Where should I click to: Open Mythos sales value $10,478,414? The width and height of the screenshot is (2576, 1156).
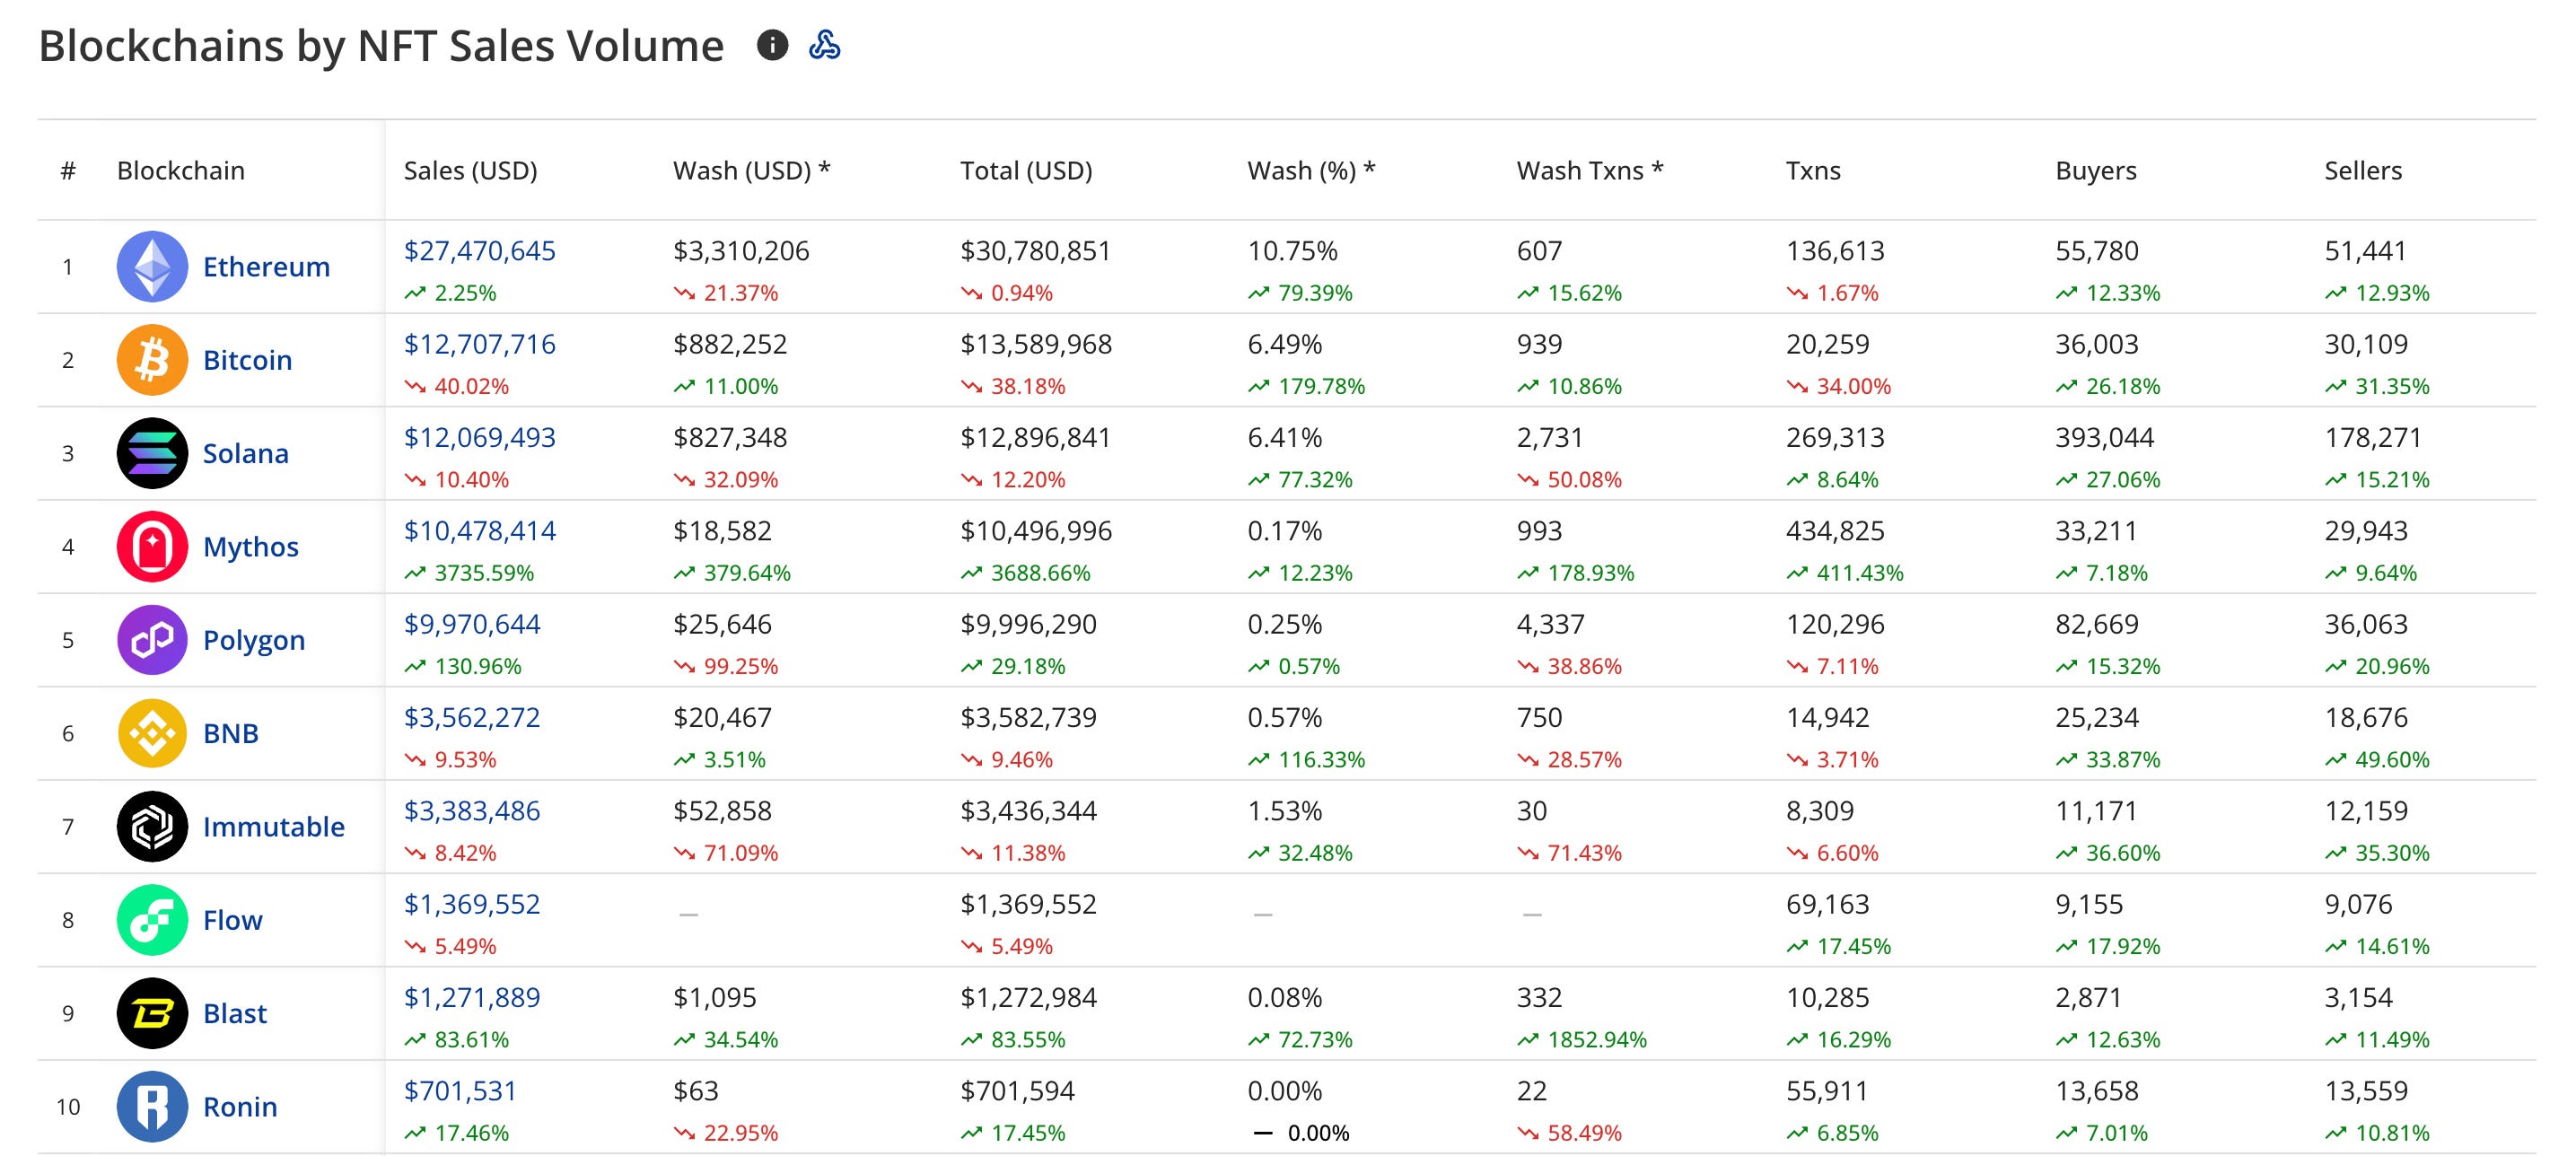coord(479,531)
